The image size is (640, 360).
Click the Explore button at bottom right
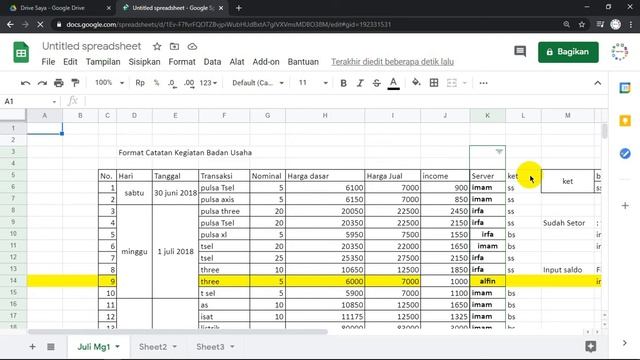pos(591,347)
